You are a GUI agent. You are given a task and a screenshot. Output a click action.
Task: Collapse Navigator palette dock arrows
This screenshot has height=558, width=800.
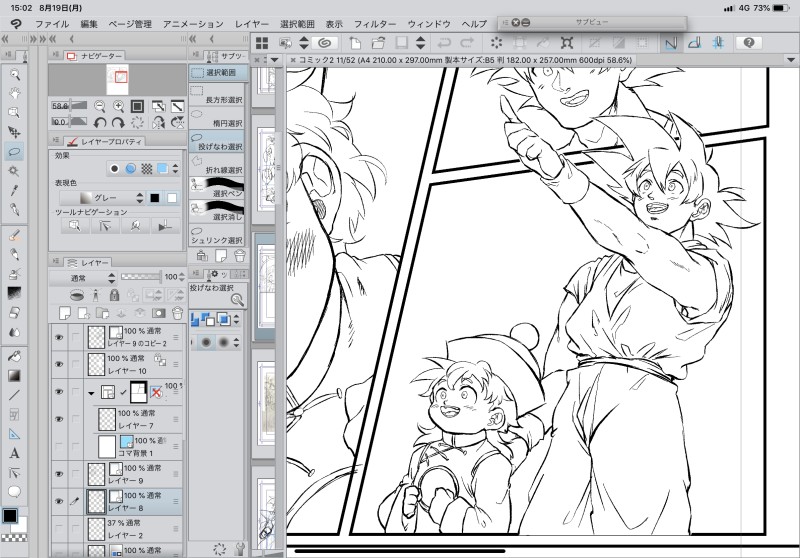[53, 39]
